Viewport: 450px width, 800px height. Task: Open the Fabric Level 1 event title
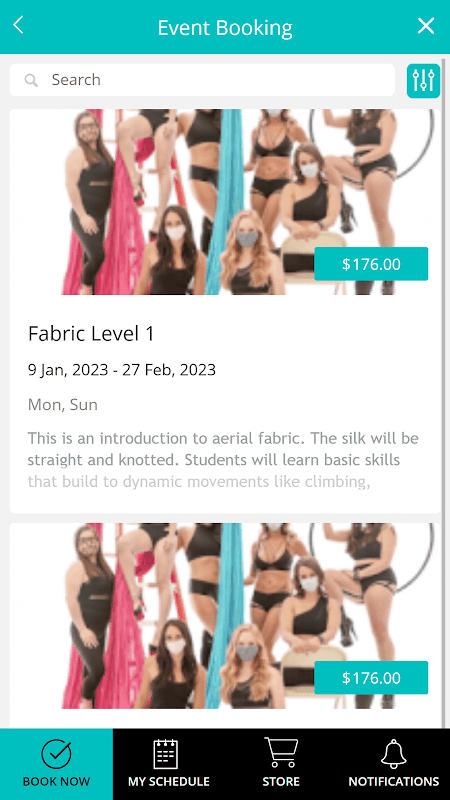(91, 334)
